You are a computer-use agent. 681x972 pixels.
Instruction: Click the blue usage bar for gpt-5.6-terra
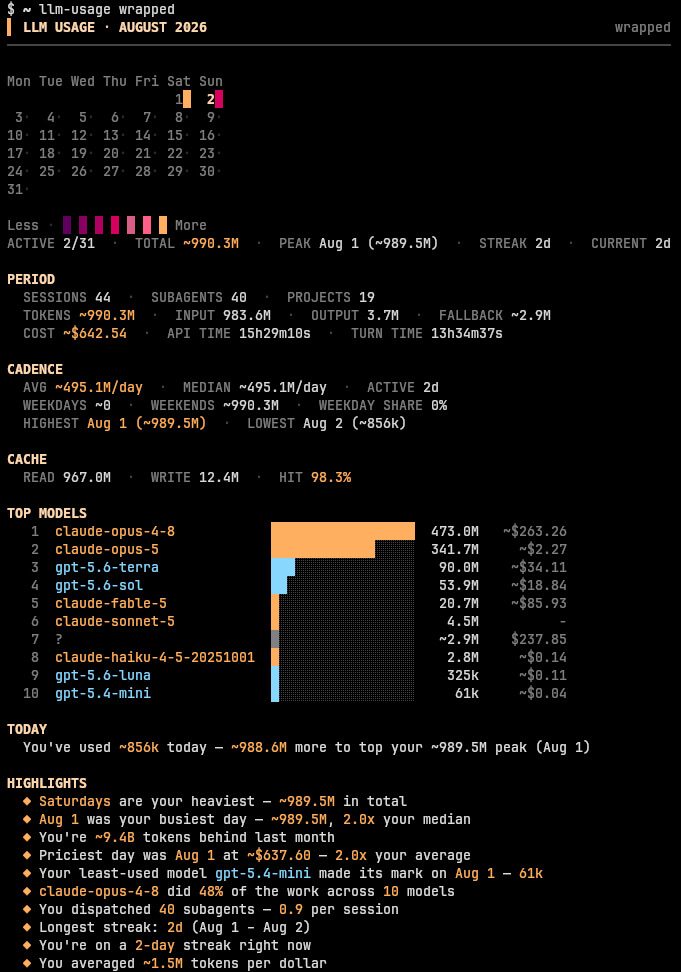click(283, 567)
